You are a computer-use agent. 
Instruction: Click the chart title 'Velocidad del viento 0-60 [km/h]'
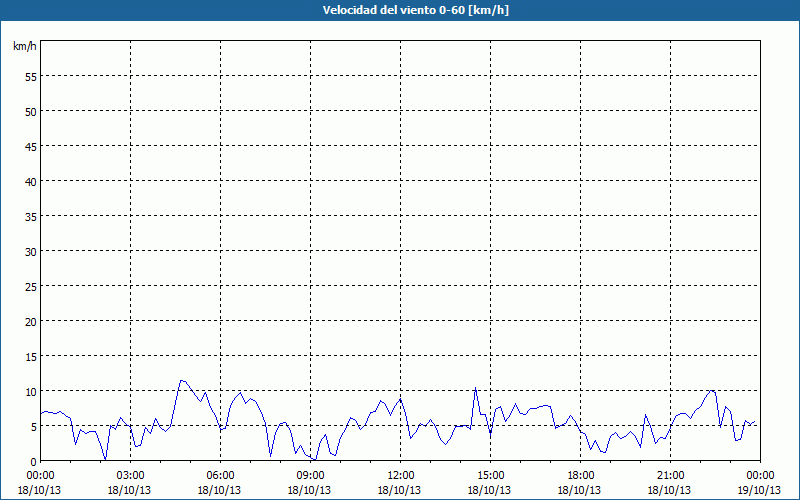(x=416, y=10)
